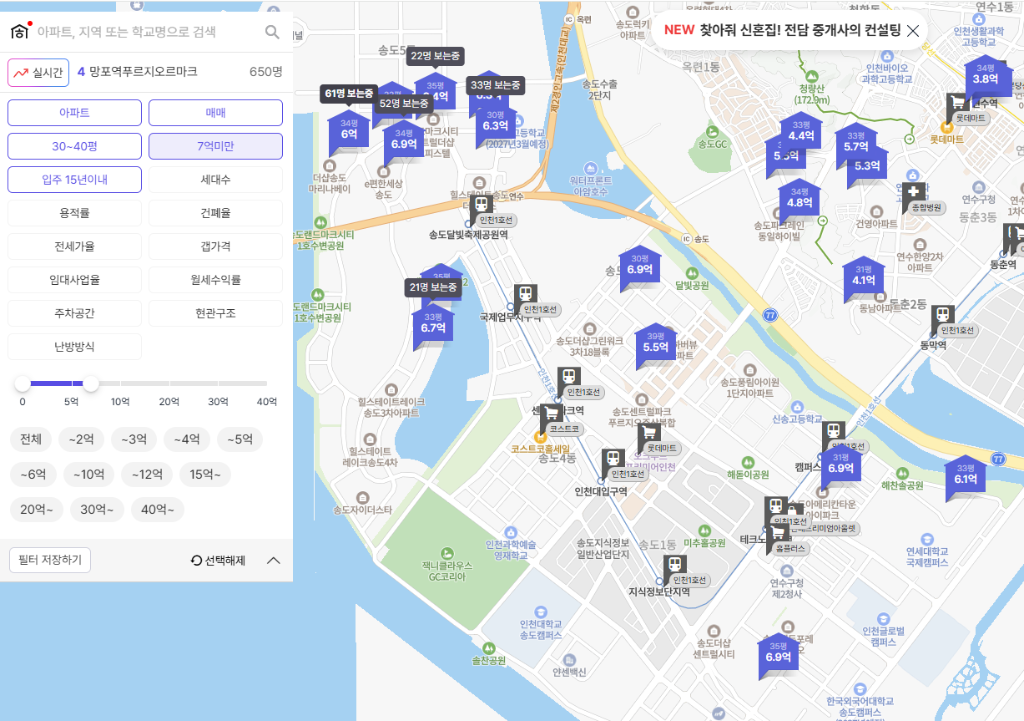Click the house logo icon in search bar

[21, 31]
